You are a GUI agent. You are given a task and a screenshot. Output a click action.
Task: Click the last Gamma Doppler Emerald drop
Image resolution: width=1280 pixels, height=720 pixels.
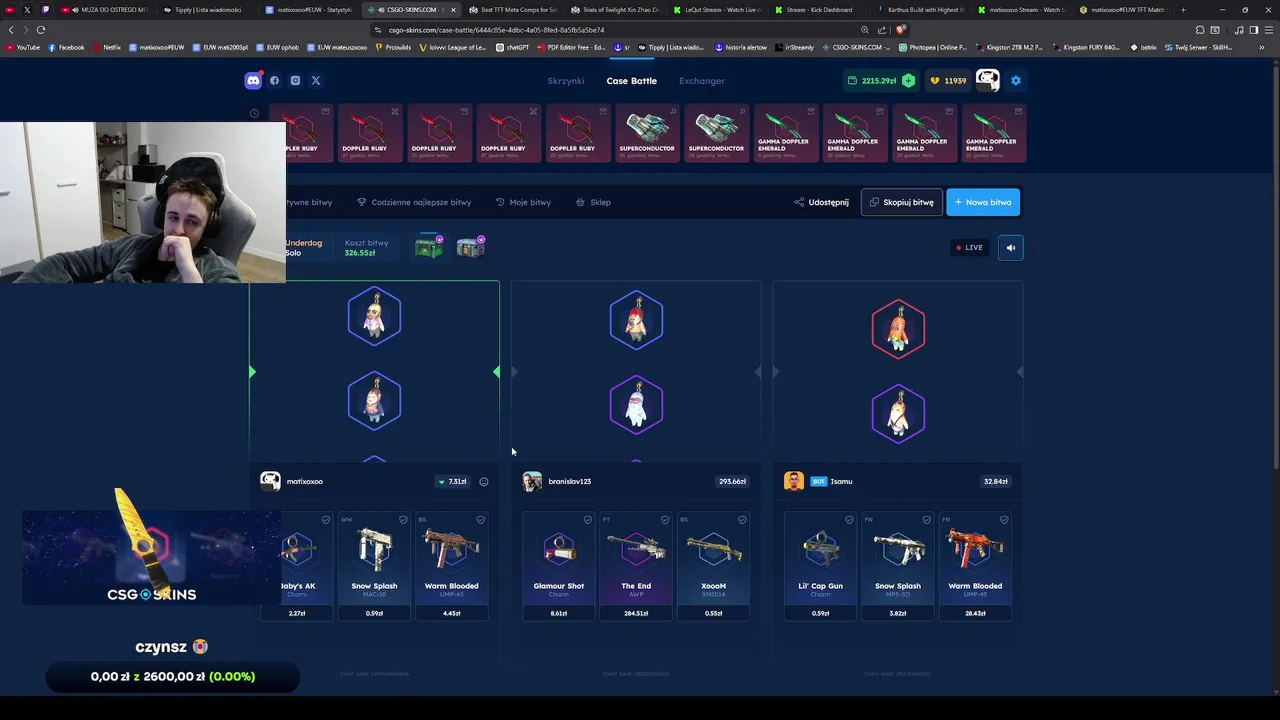tap(994, 133)
